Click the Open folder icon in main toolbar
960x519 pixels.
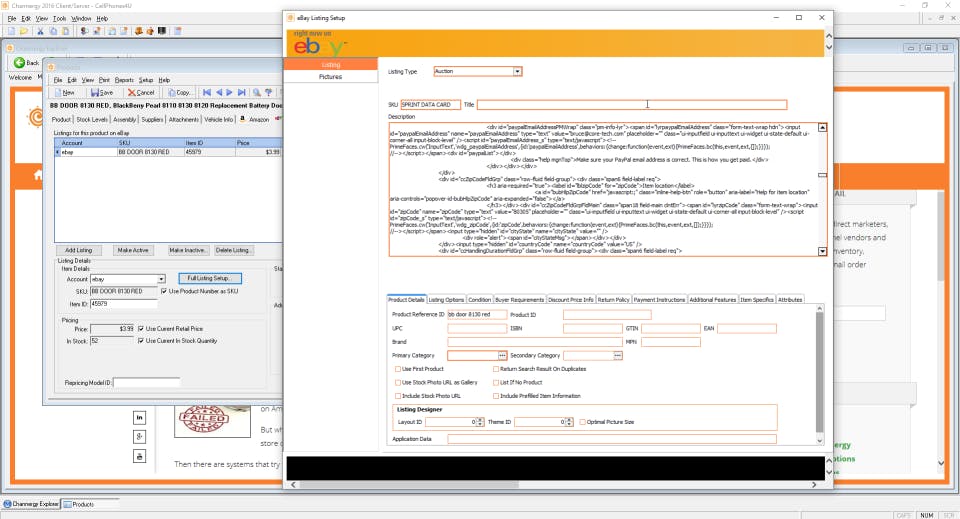click(23, 31)
